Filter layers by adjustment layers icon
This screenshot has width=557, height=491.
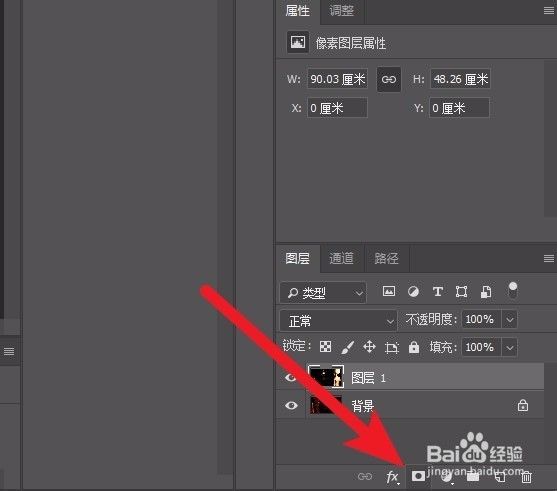[413, 292]
